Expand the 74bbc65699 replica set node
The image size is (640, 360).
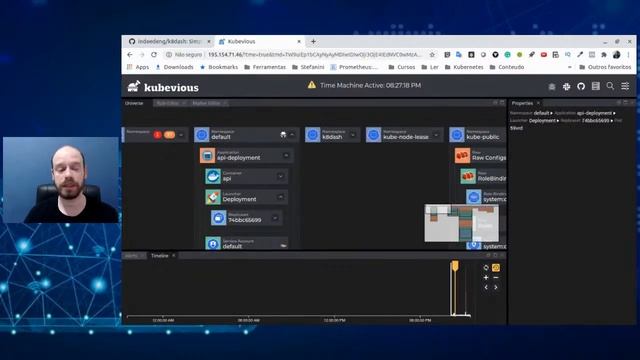point(275,218)
